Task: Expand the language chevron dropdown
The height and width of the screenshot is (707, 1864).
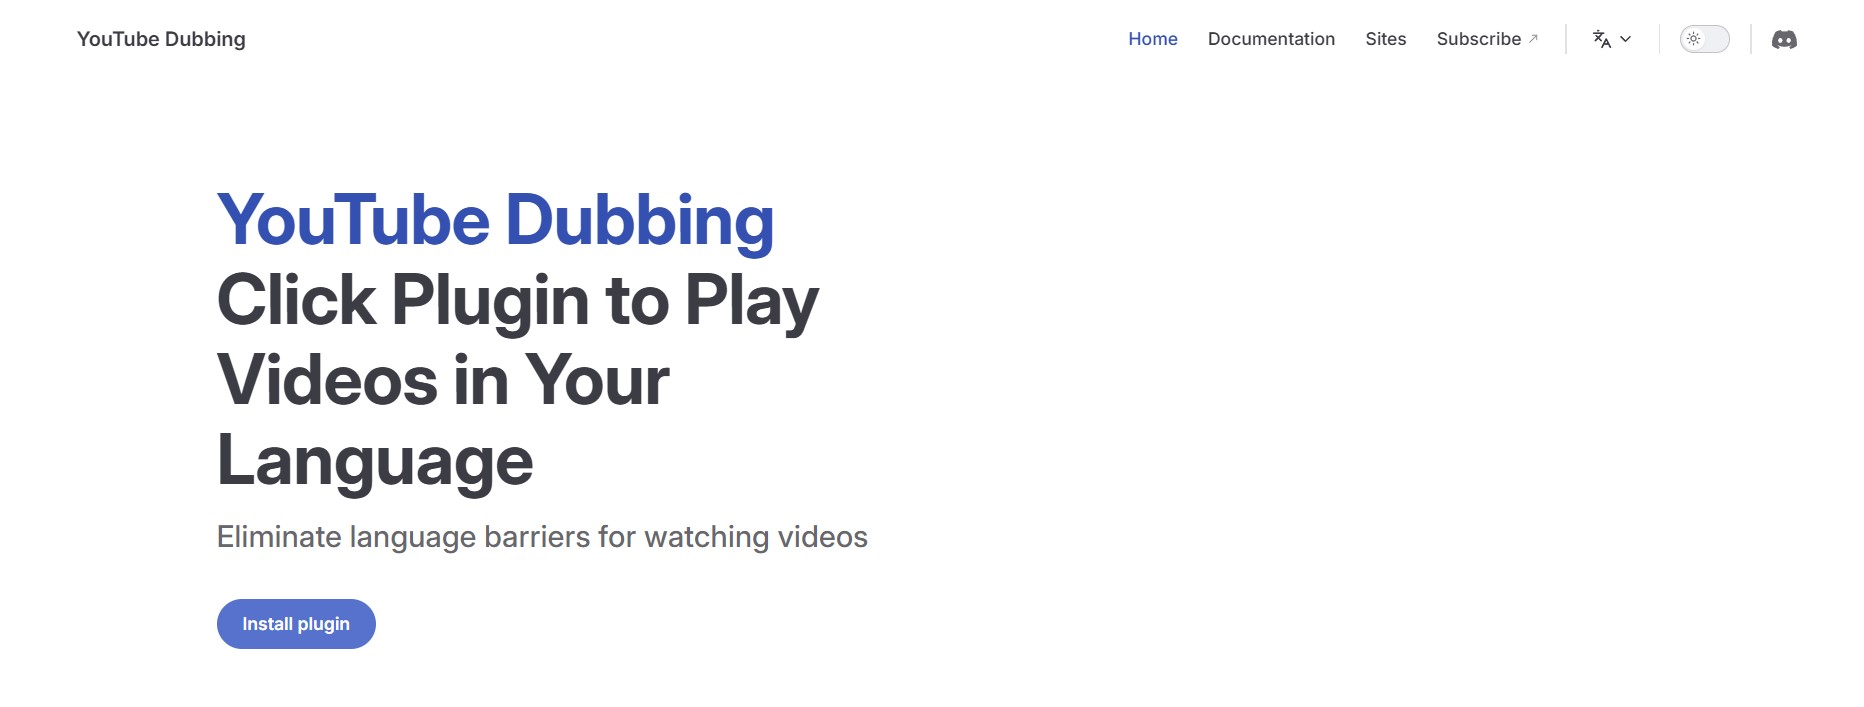Action: point(1626,39)
